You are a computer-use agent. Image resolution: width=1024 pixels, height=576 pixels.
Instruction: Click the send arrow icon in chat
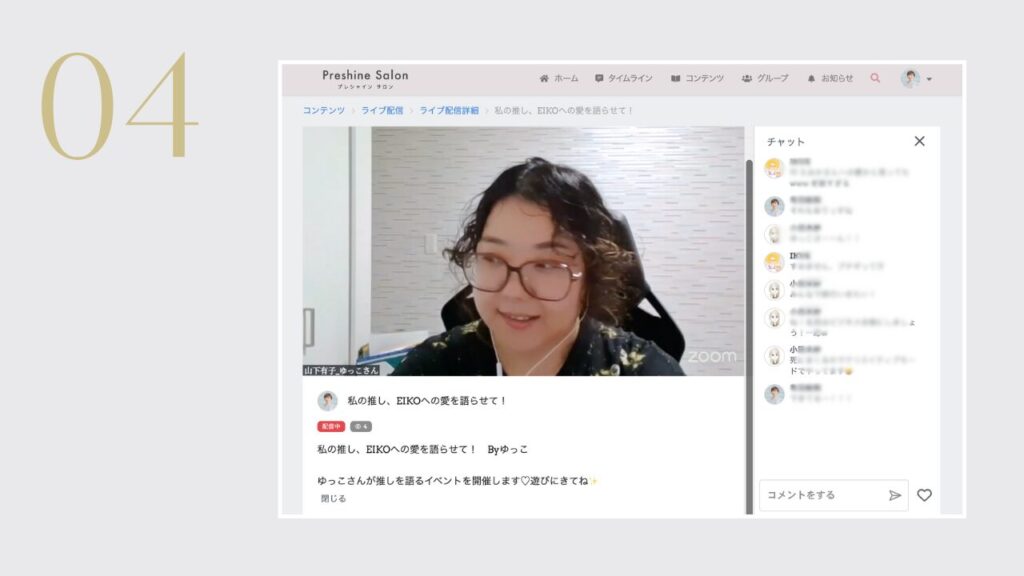click(x=894, y=495)
